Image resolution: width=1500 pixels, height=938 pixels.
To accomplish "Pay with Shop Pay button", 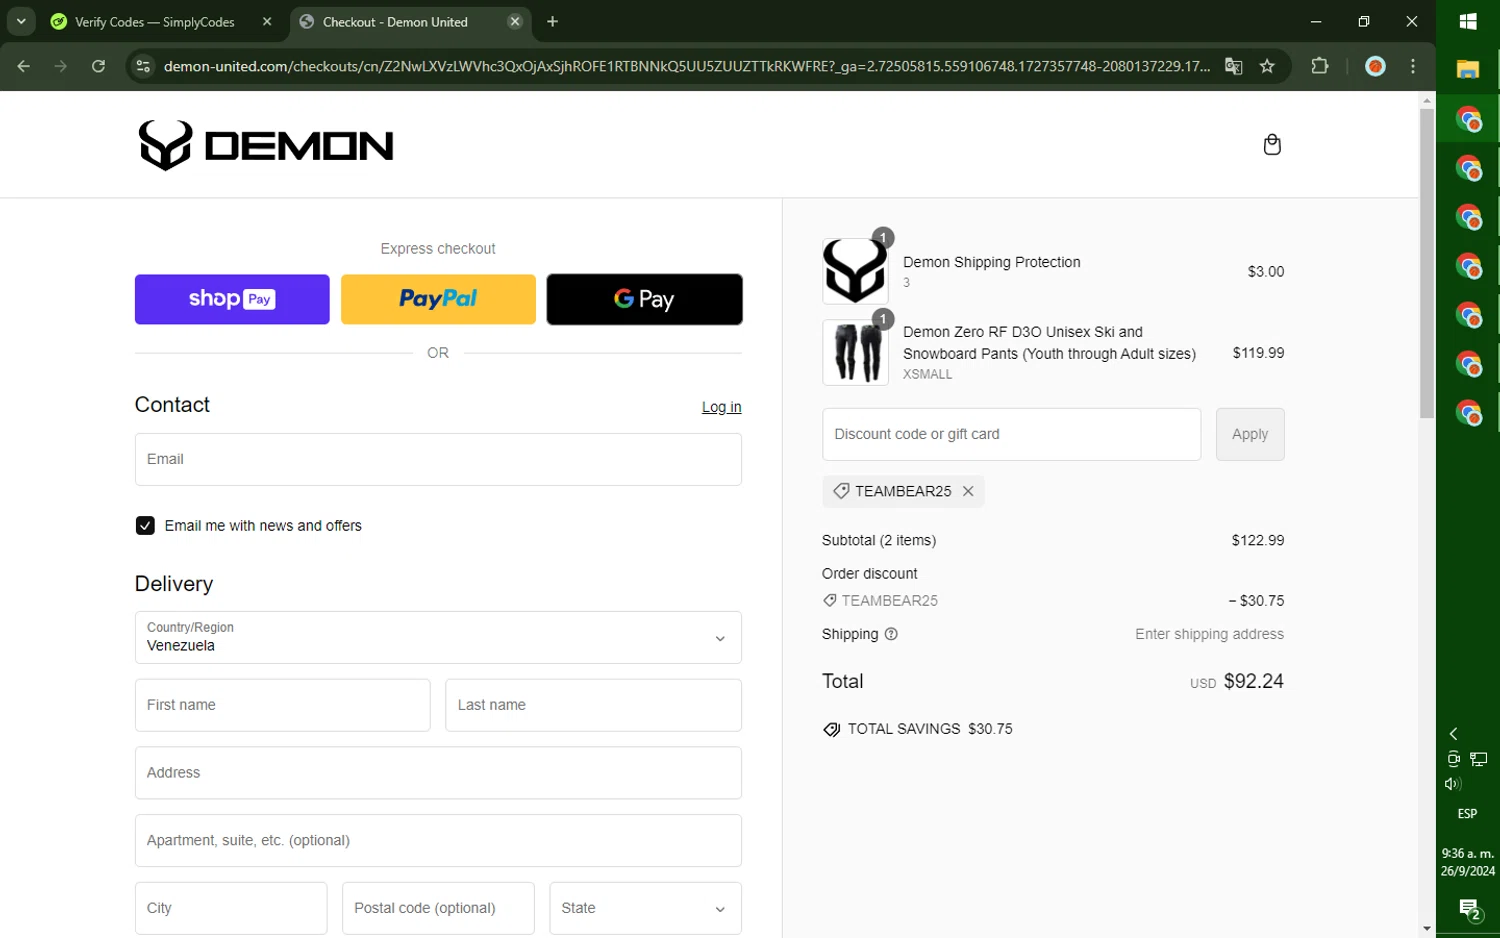I will [232, 299].
